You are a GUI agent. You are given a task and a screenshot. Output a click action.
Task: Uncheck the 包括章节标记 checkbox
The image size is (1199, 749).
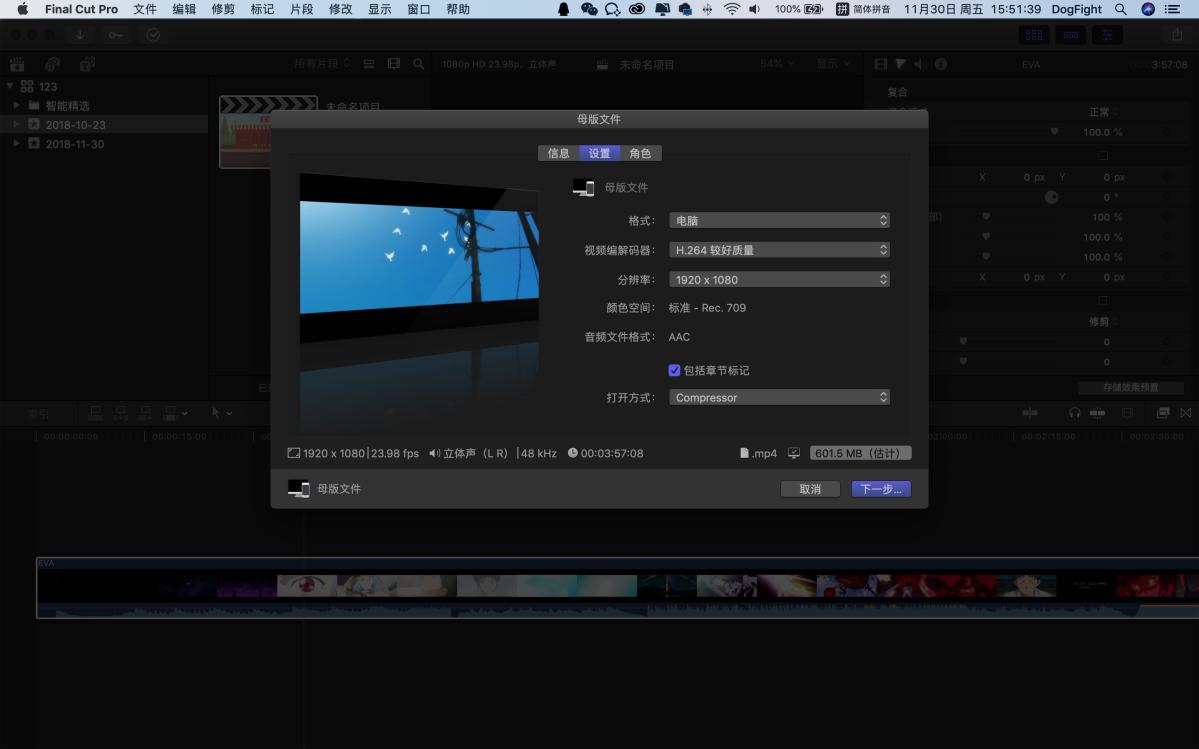(x=674, y=370)
